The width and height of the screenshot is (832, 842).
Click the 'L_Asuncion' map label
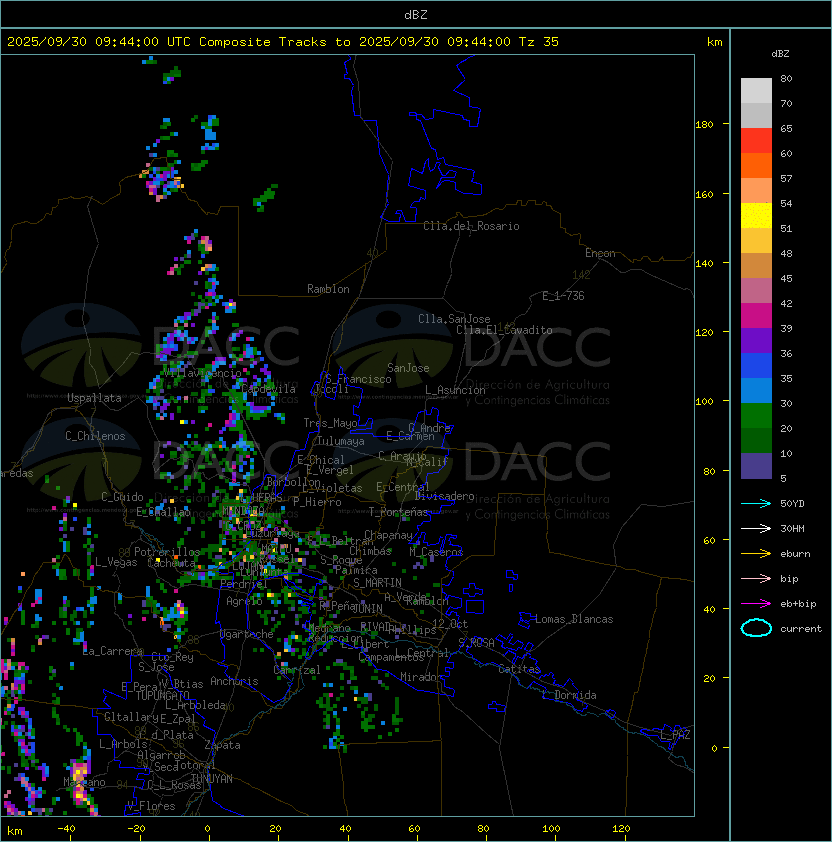(x=455, y=390)
